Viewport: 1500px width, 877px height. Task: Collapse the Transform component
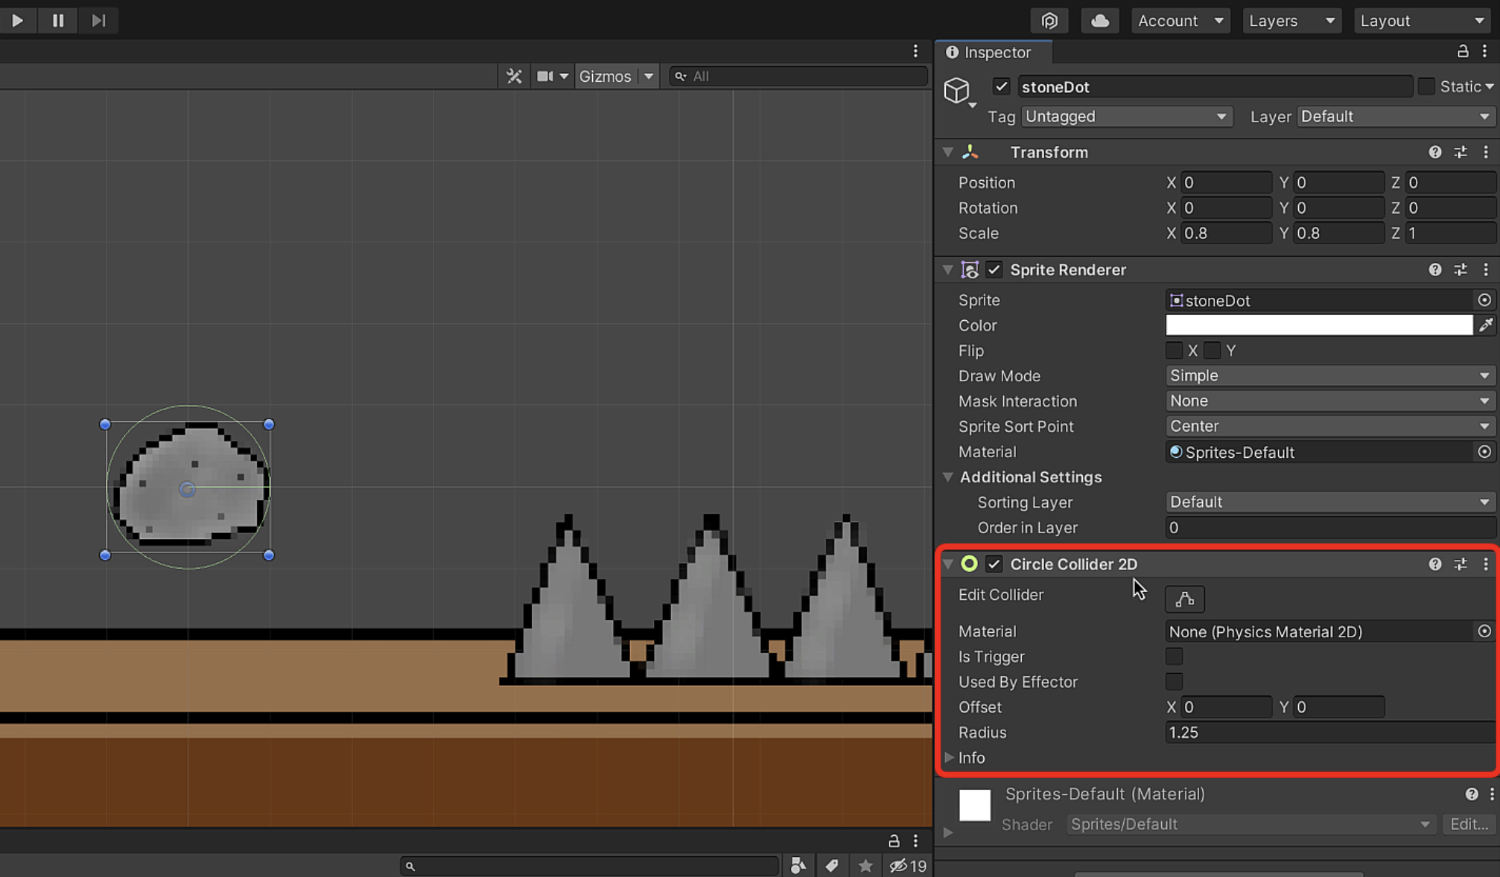[x=948, y=152]
